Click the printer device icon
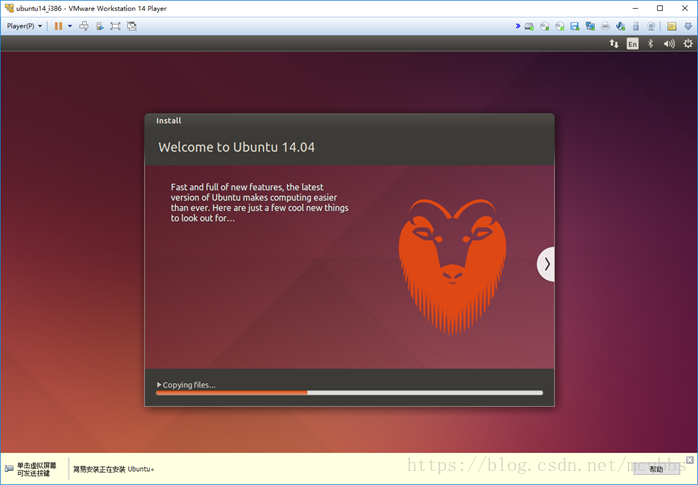698x485 pixels. pyautogui.click(x=605, y=26)
